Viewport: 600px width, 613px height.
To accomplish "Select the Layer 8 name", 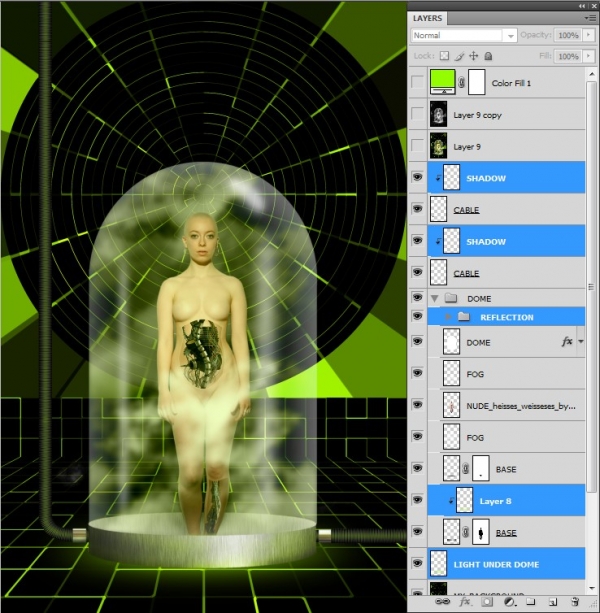I will (495, 501).
